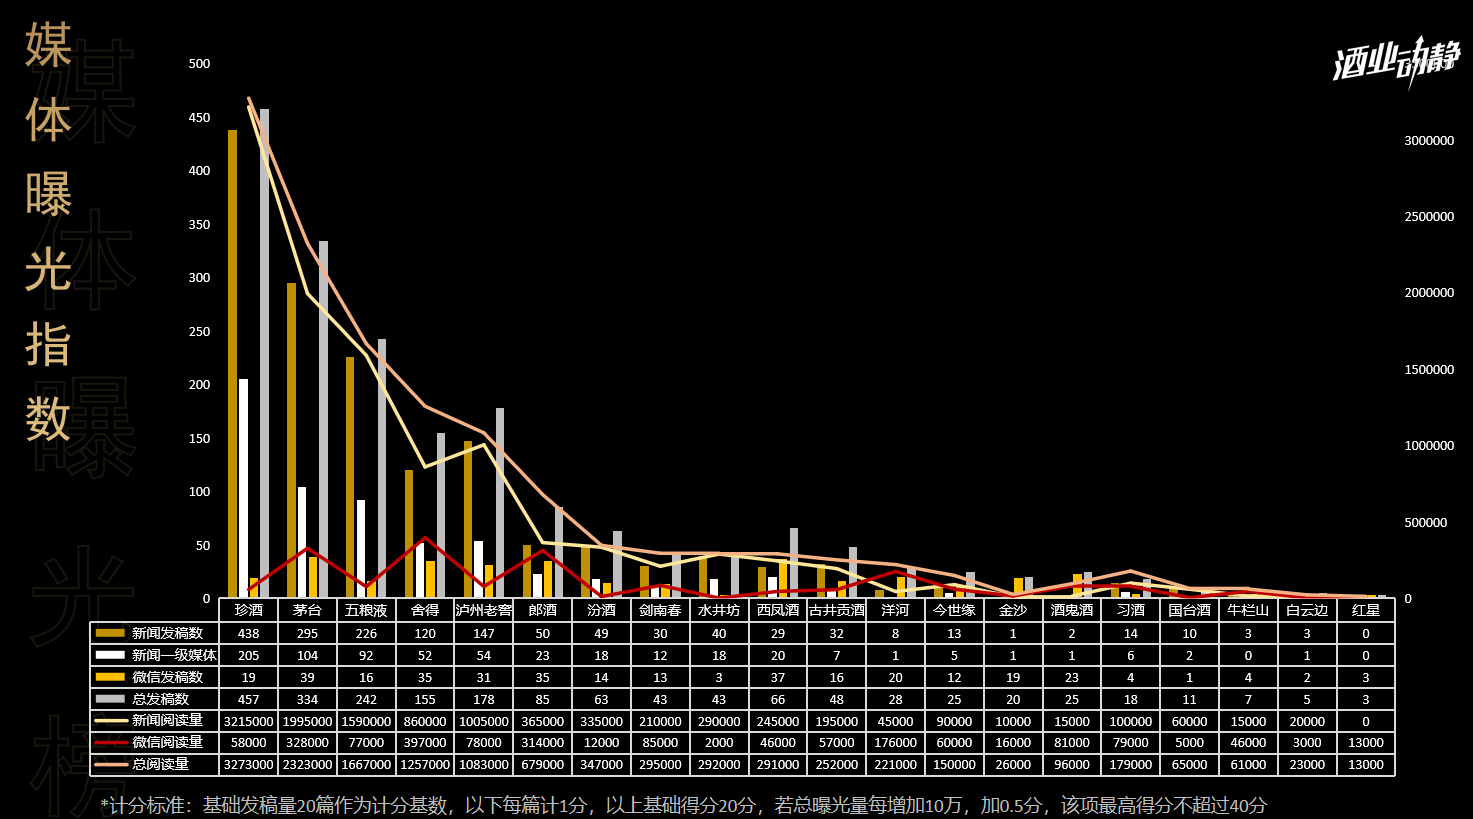Click the 500 label on left axis
The image size is (1473, 819).
coord(200,63)
